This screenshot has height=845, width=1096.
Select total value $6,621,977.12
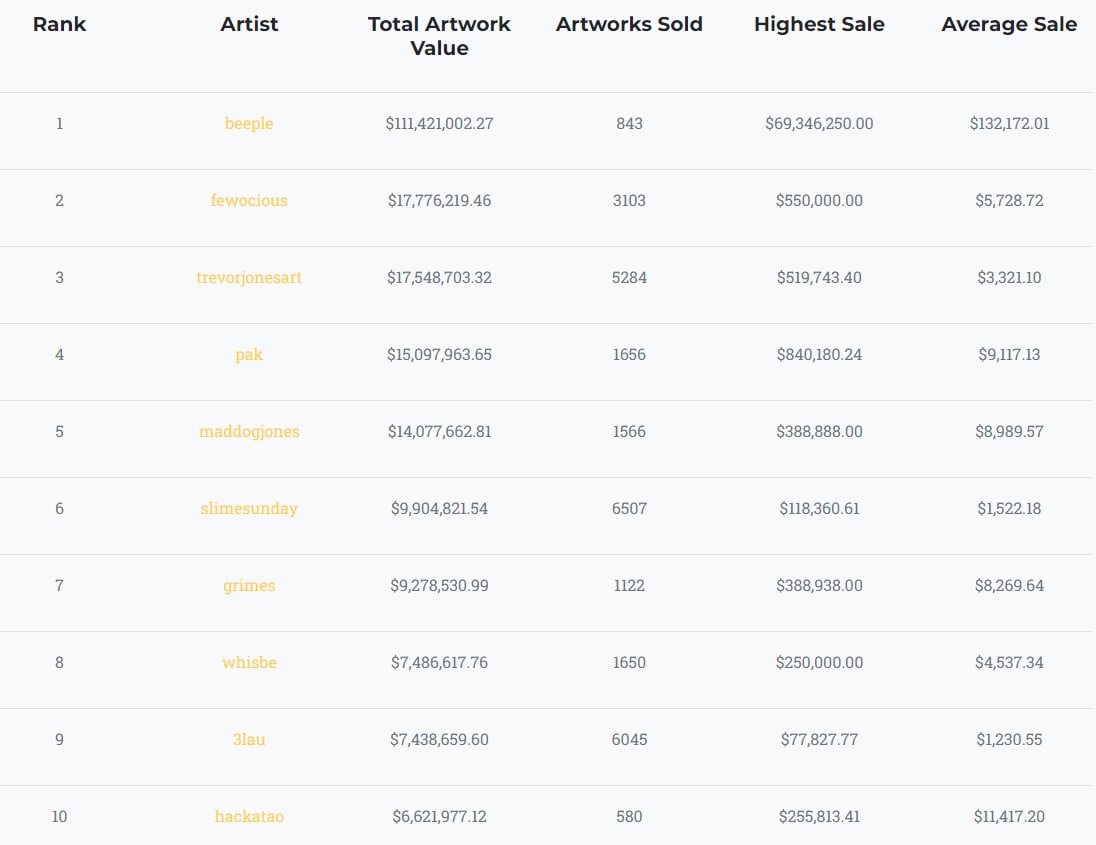(439, 816)
